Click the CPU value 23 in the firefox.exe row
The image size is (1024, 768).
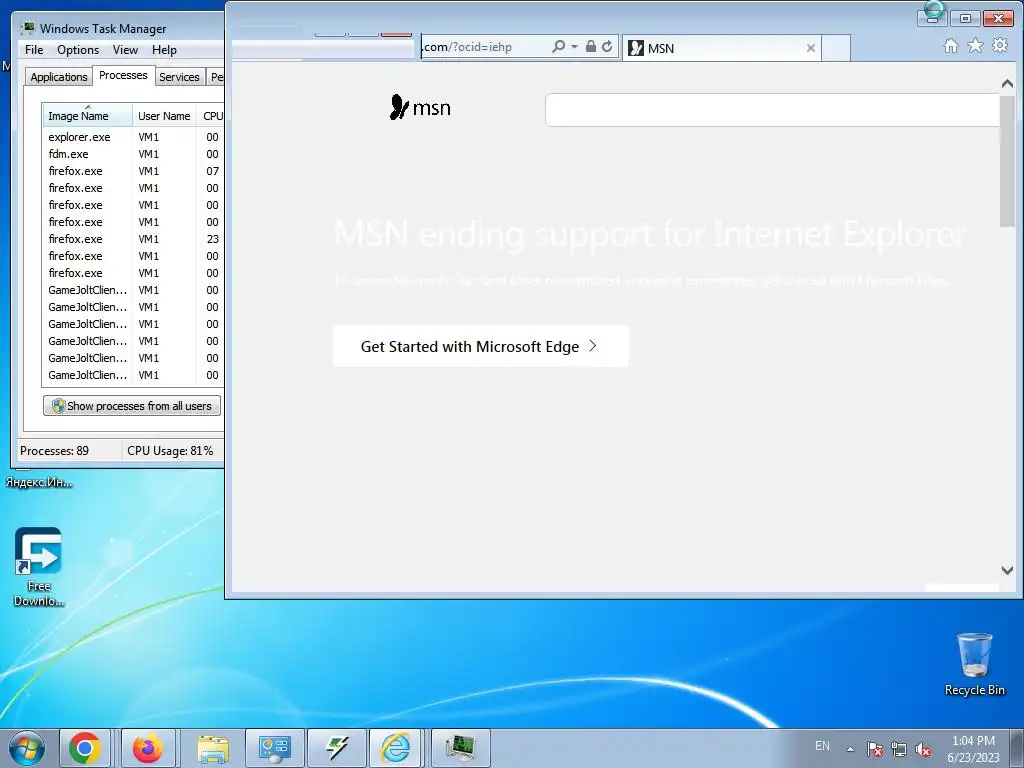pos(212,239)
